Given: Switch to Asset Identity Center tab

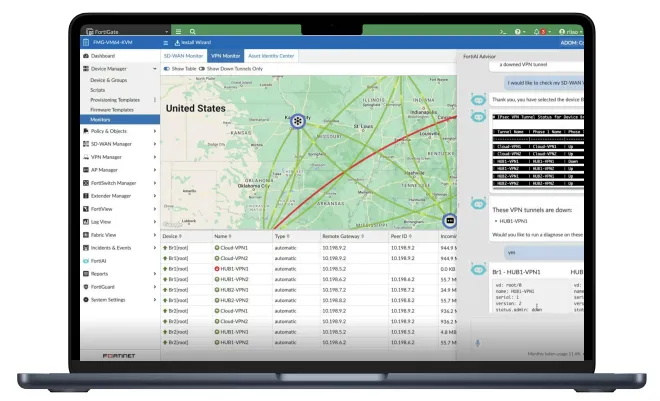Looking at the screenshot, I should tap(271, 56).
